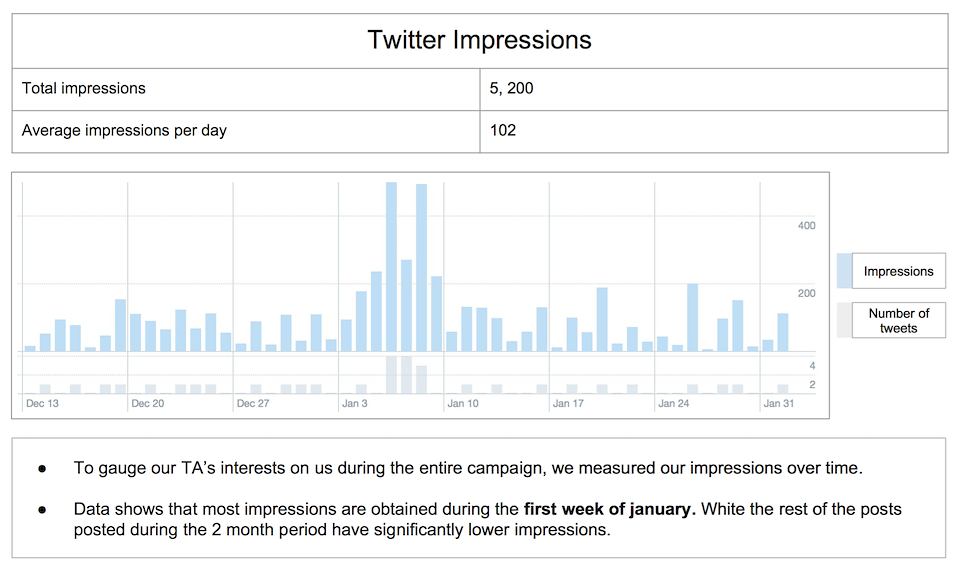
Task: Click the blue Impressions legend swatch
Action: [844, 271]
